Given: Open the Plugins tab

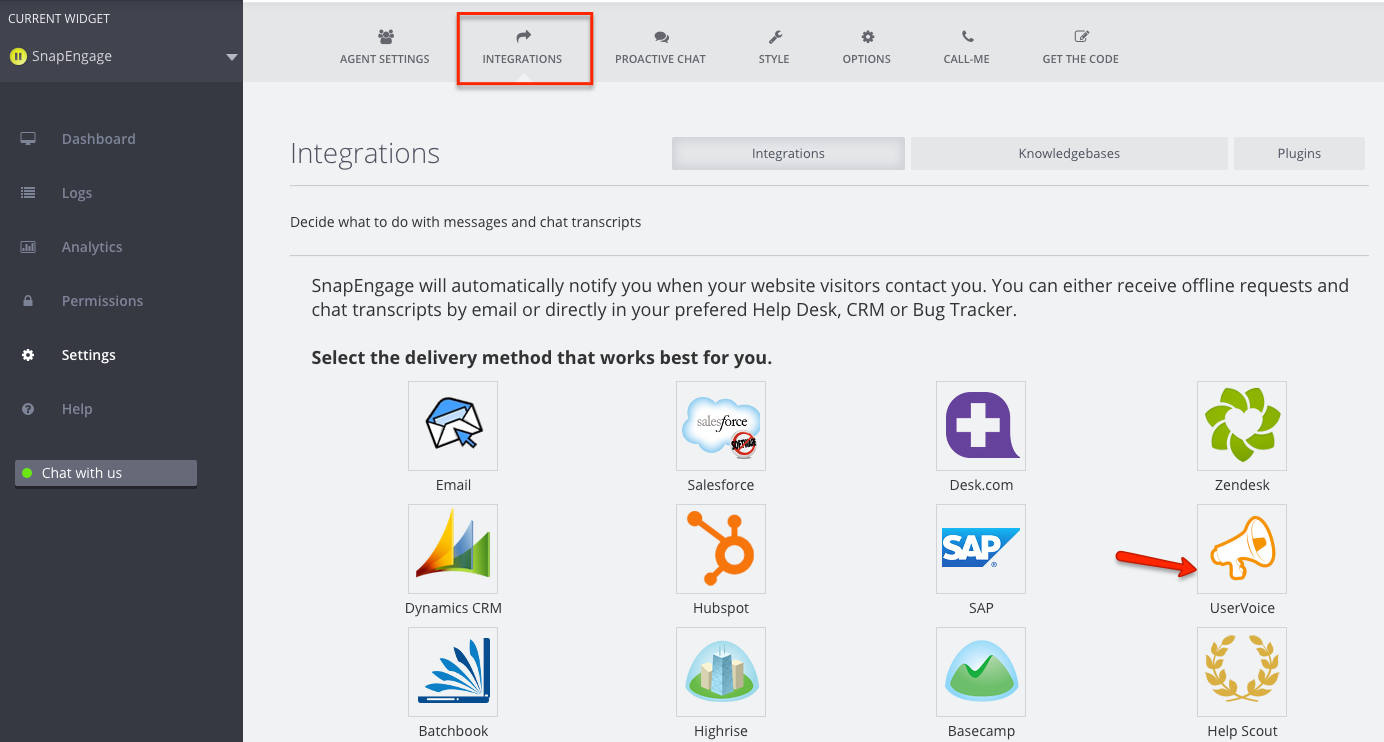Looking at the screenshot, I should [1299, 153].
